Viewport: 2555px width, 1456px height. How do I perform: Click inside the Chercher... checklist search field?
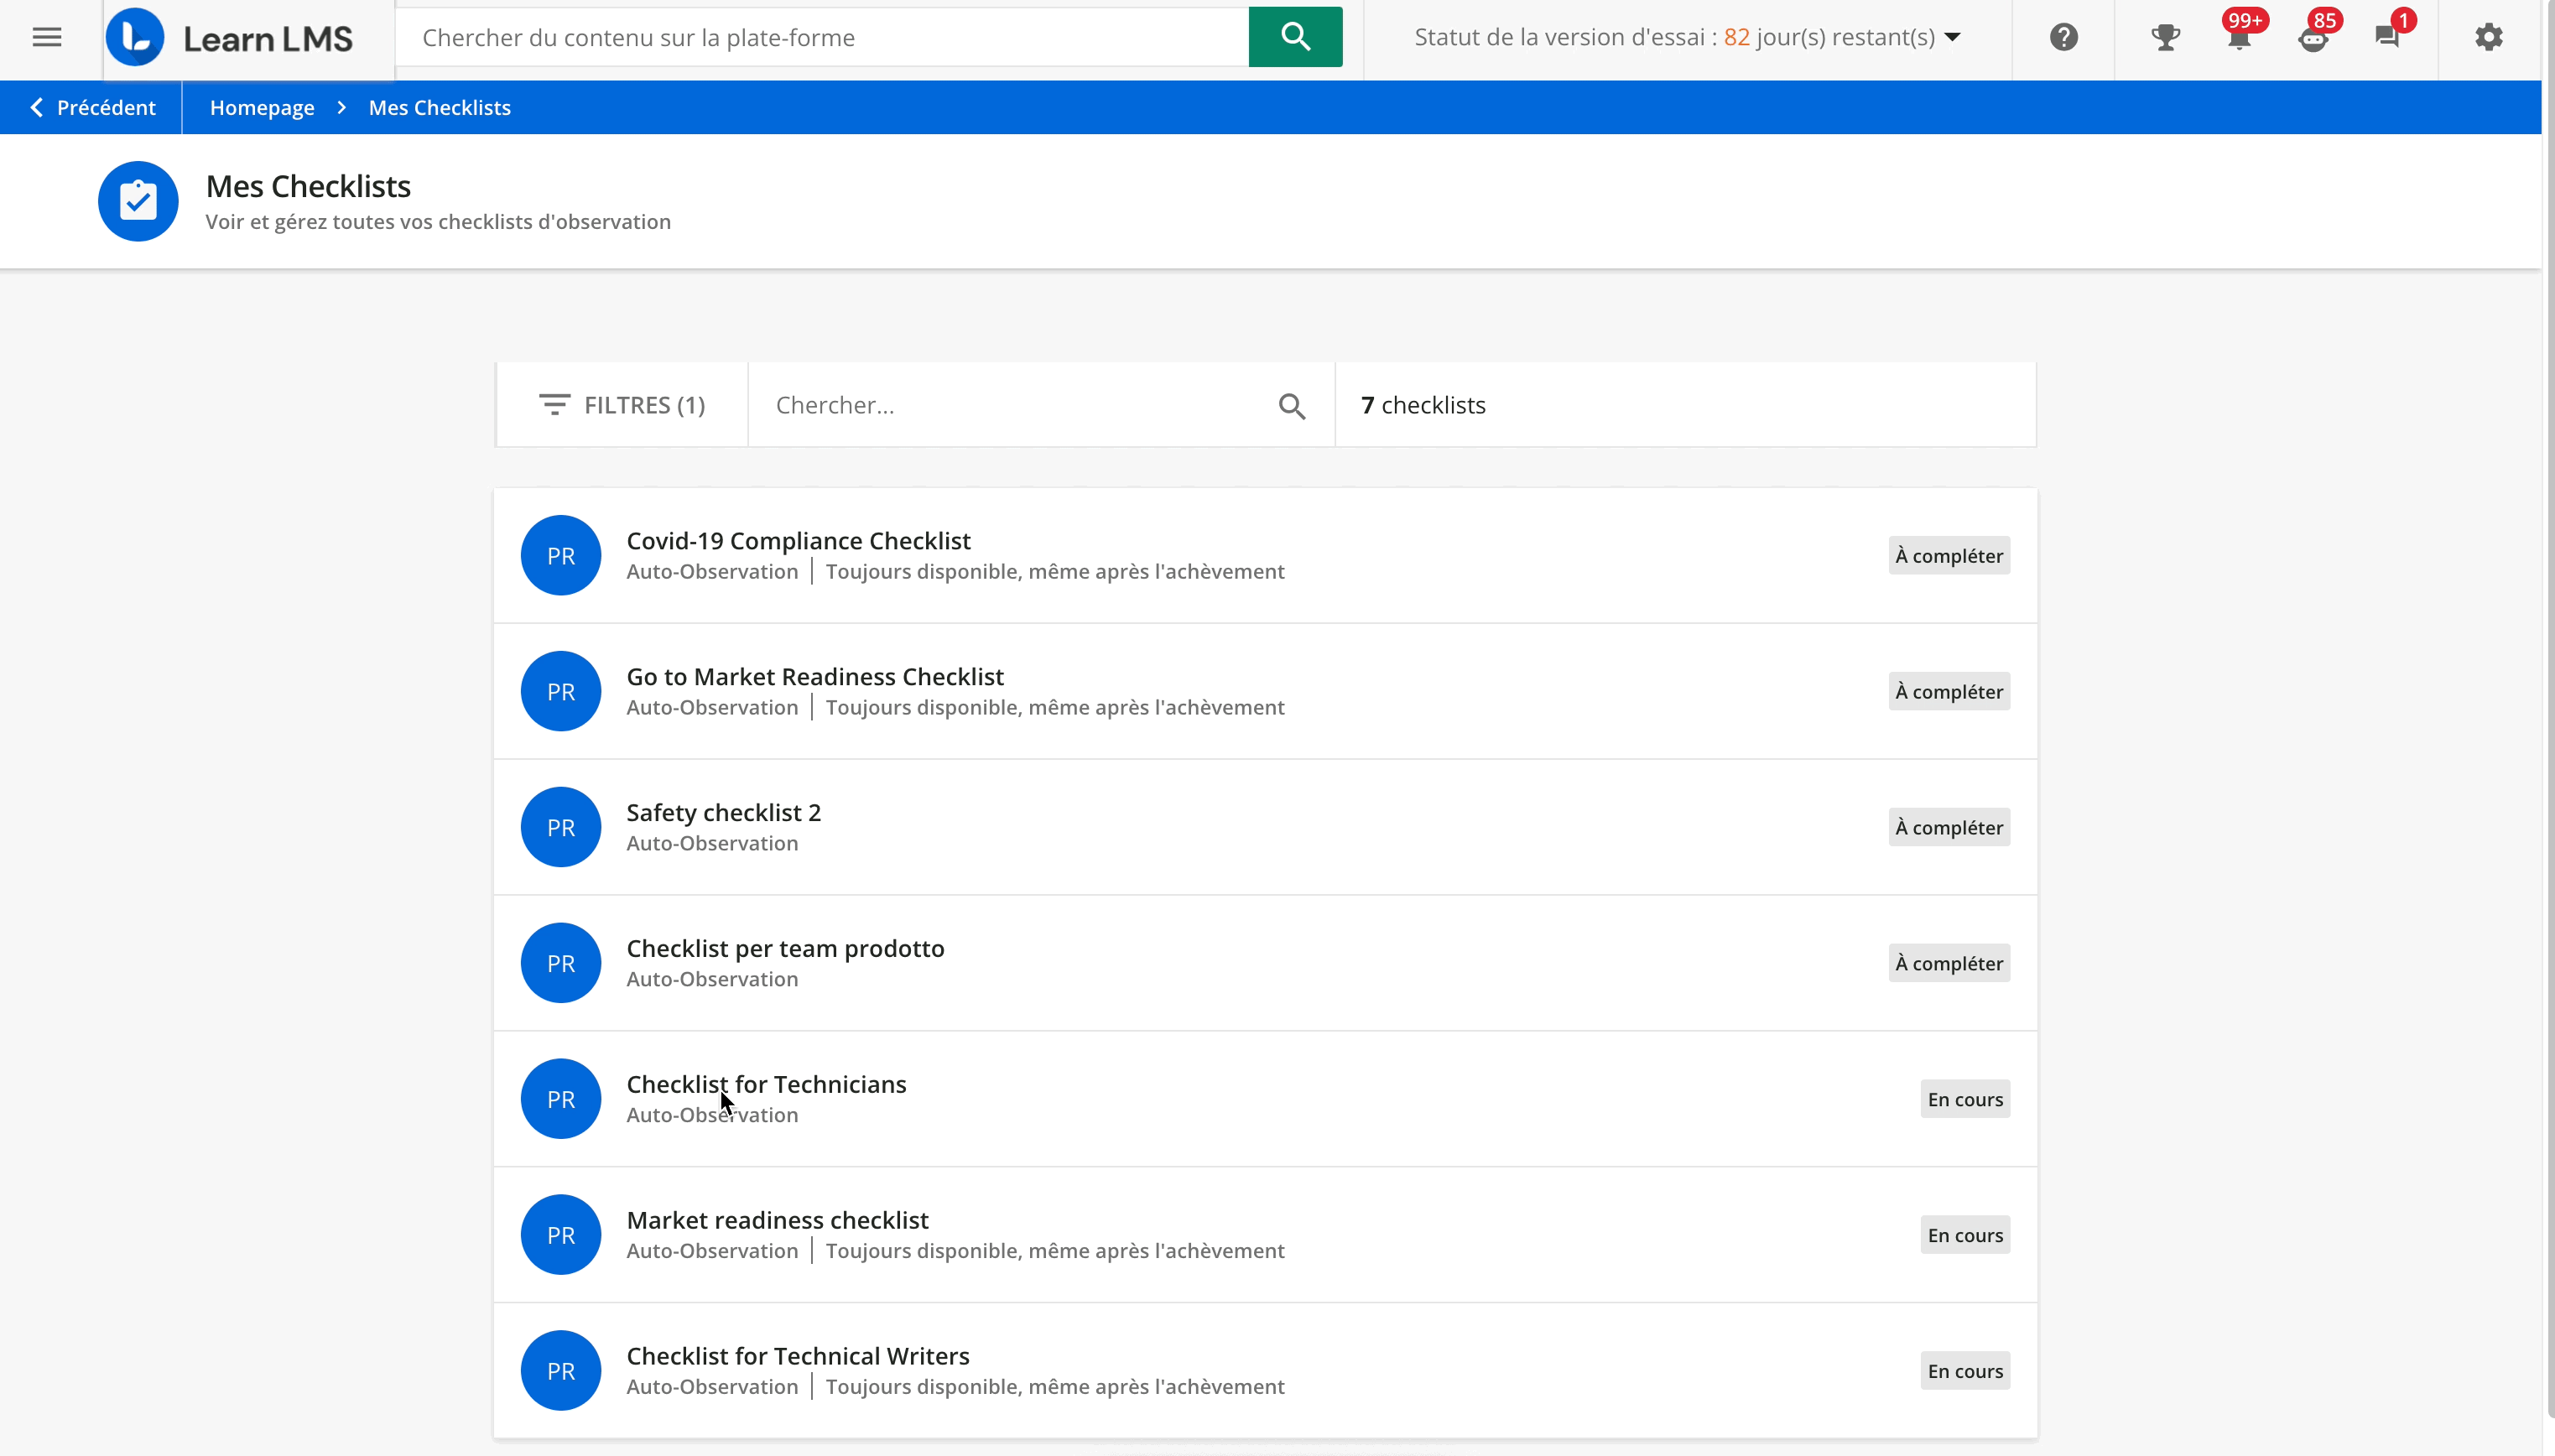pos(1000,404)
